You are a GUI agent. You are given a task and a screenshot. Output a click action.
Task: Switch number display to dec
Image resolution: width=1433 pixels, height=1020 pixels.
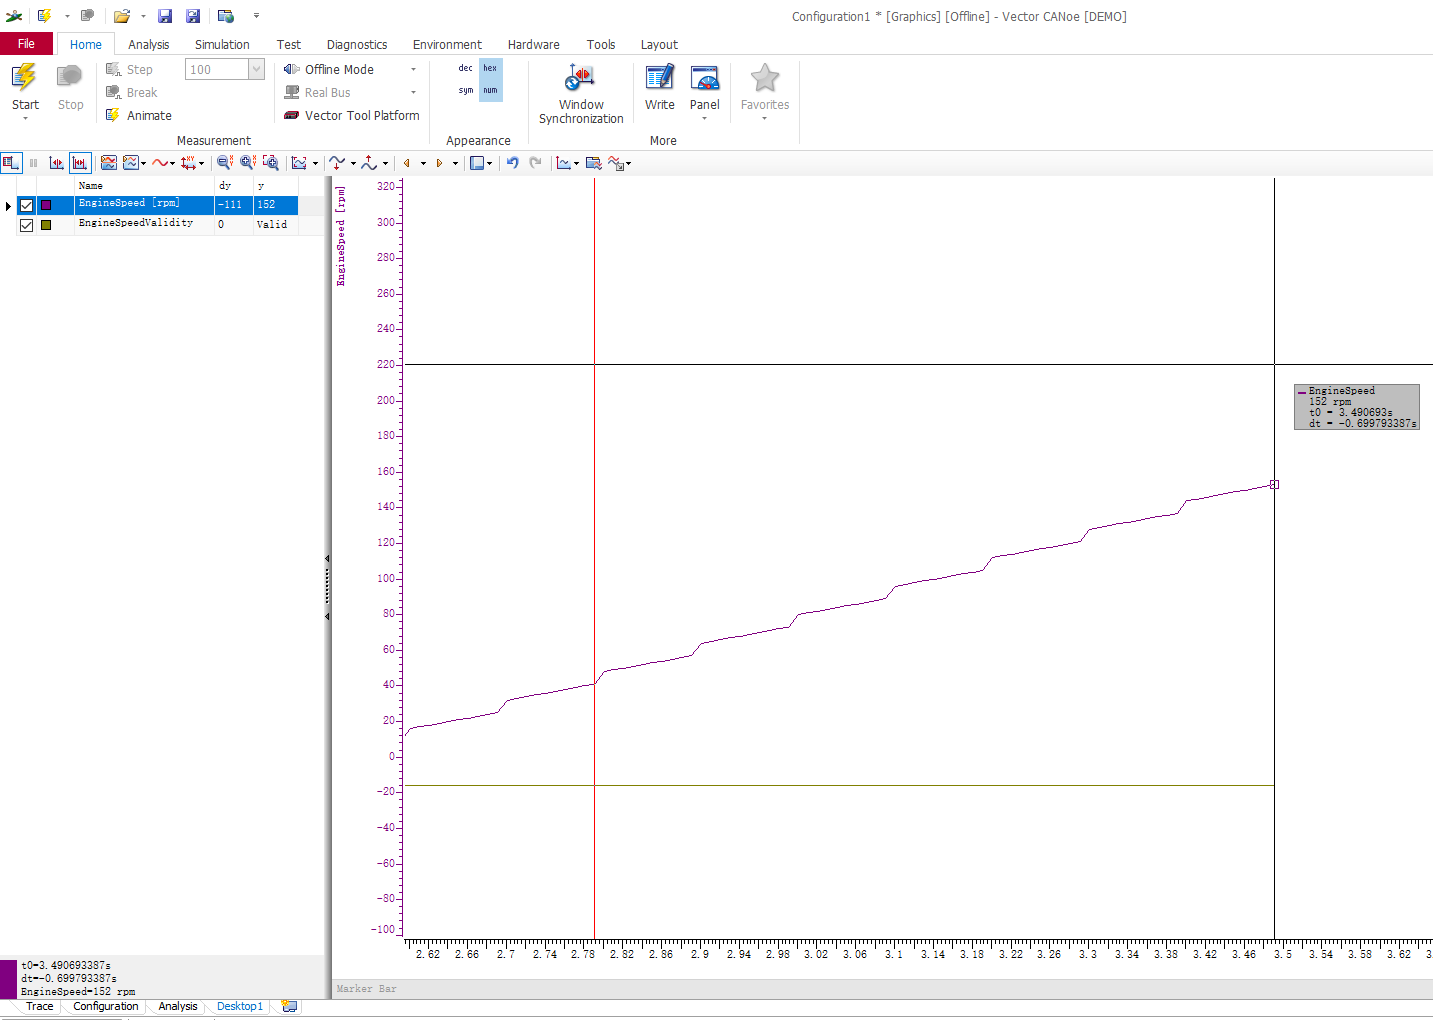pyautogui.click(x=466, y=68)
